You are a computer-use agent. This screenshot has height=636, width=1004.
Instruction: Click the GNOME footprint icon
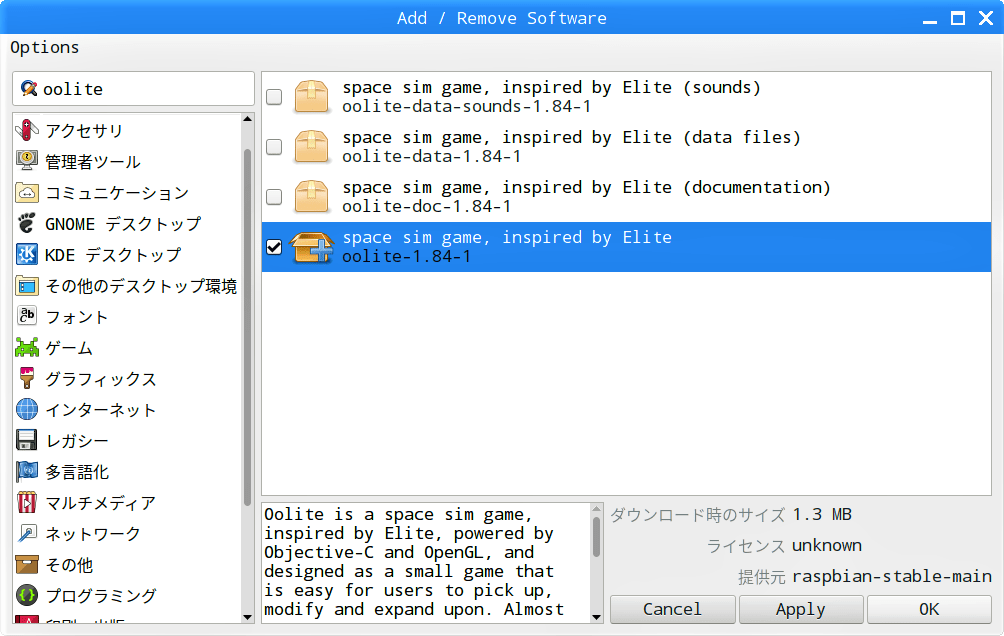(x=26, y=223)
